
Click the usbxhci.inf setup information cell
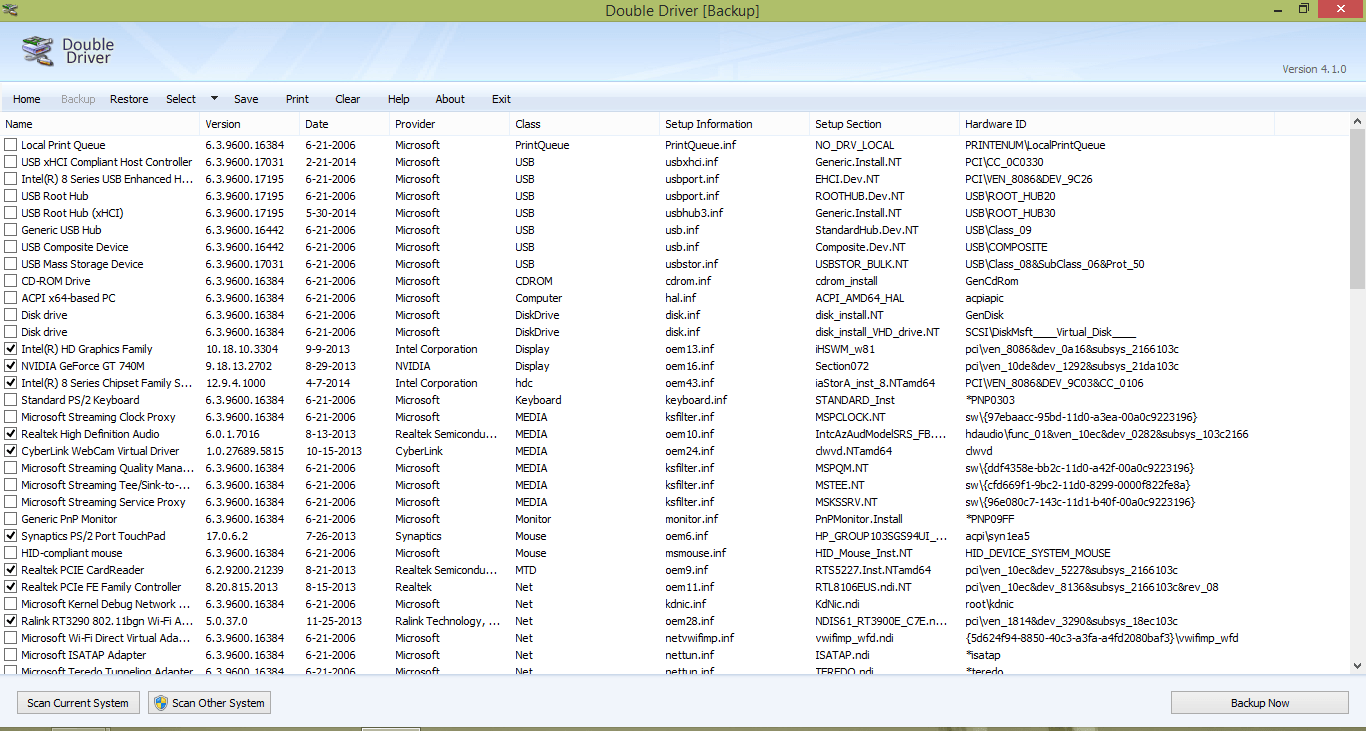[691, 162]
